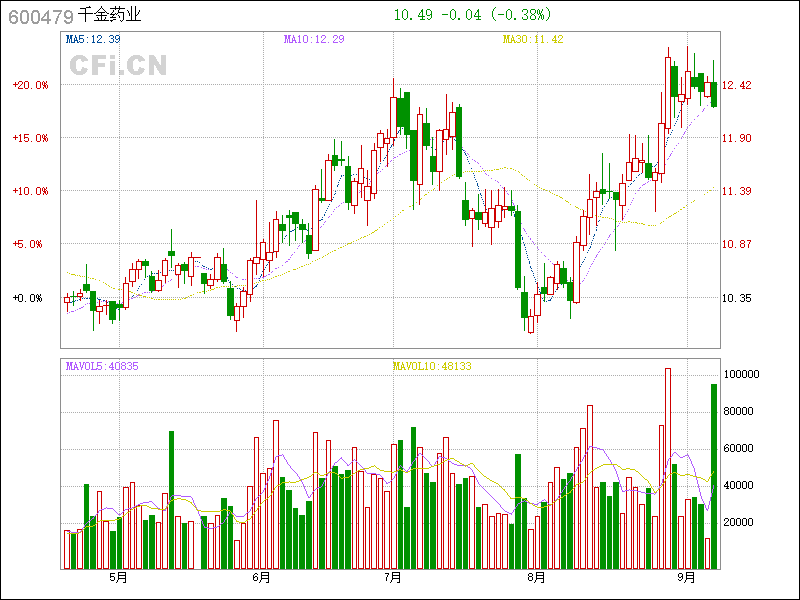This screenshot has width=800, height=600.
Task: Select the MA10:12.29 indicator label
Action: (x=314, y=39)
